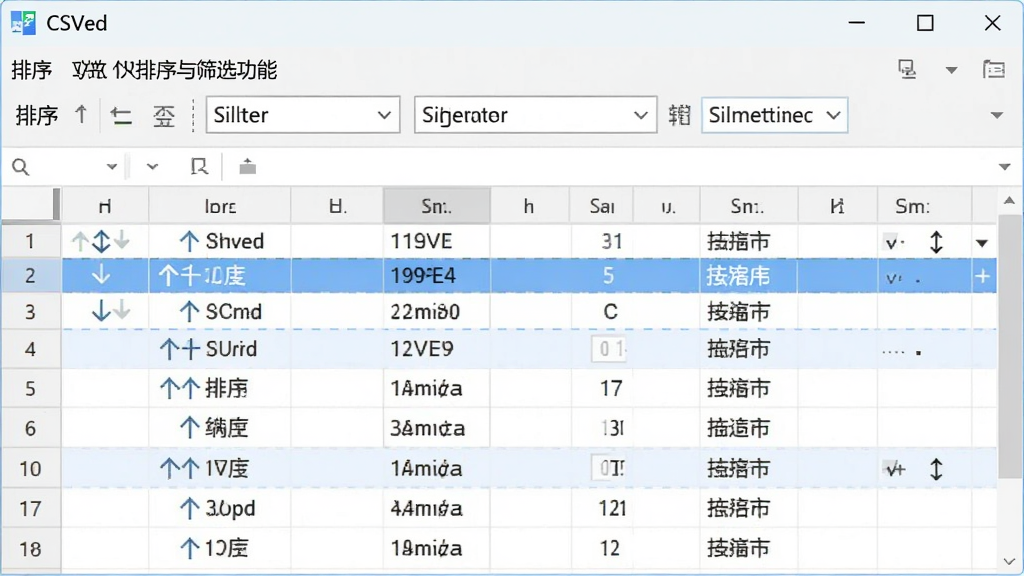
Task: Click the vertical scrollbar down arrow
Action: click(1010, 562)
